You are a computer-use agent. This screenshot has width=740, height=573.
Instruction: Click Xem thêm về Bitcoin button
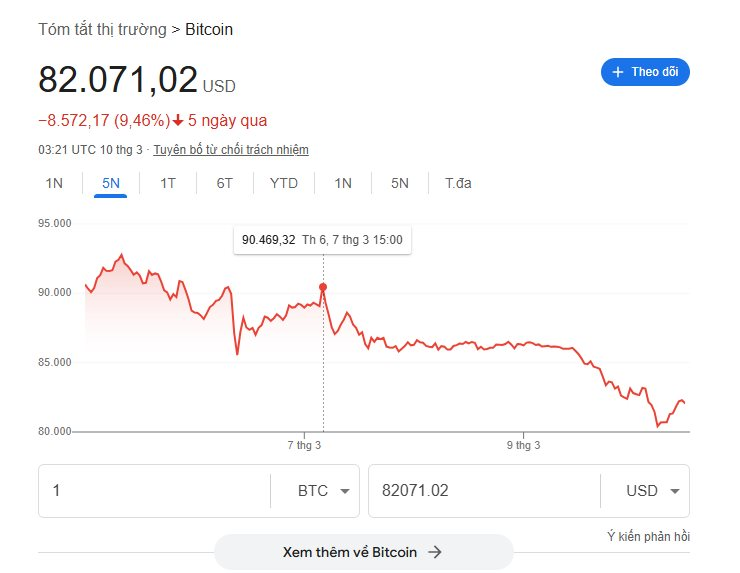(x=363, y=552)
